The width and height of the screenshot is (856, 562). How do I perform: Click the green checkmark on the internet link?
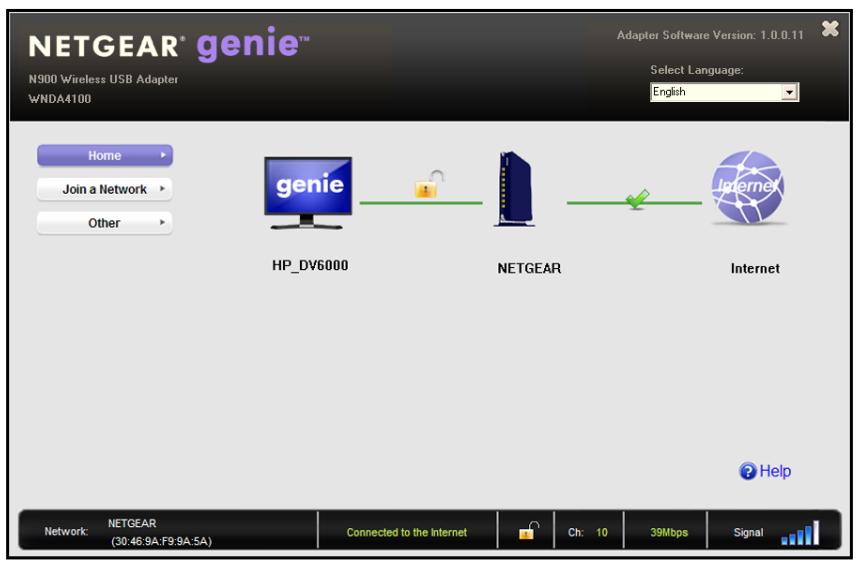click(x=637, y=199)
